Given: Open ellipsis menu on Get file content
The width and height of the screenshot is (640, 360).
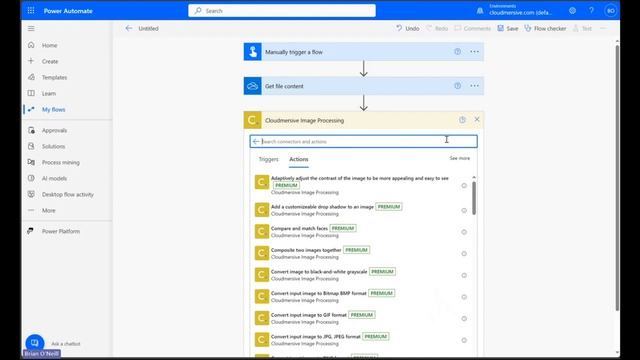Looking at the screenshot, I should [x=474, y=86].
